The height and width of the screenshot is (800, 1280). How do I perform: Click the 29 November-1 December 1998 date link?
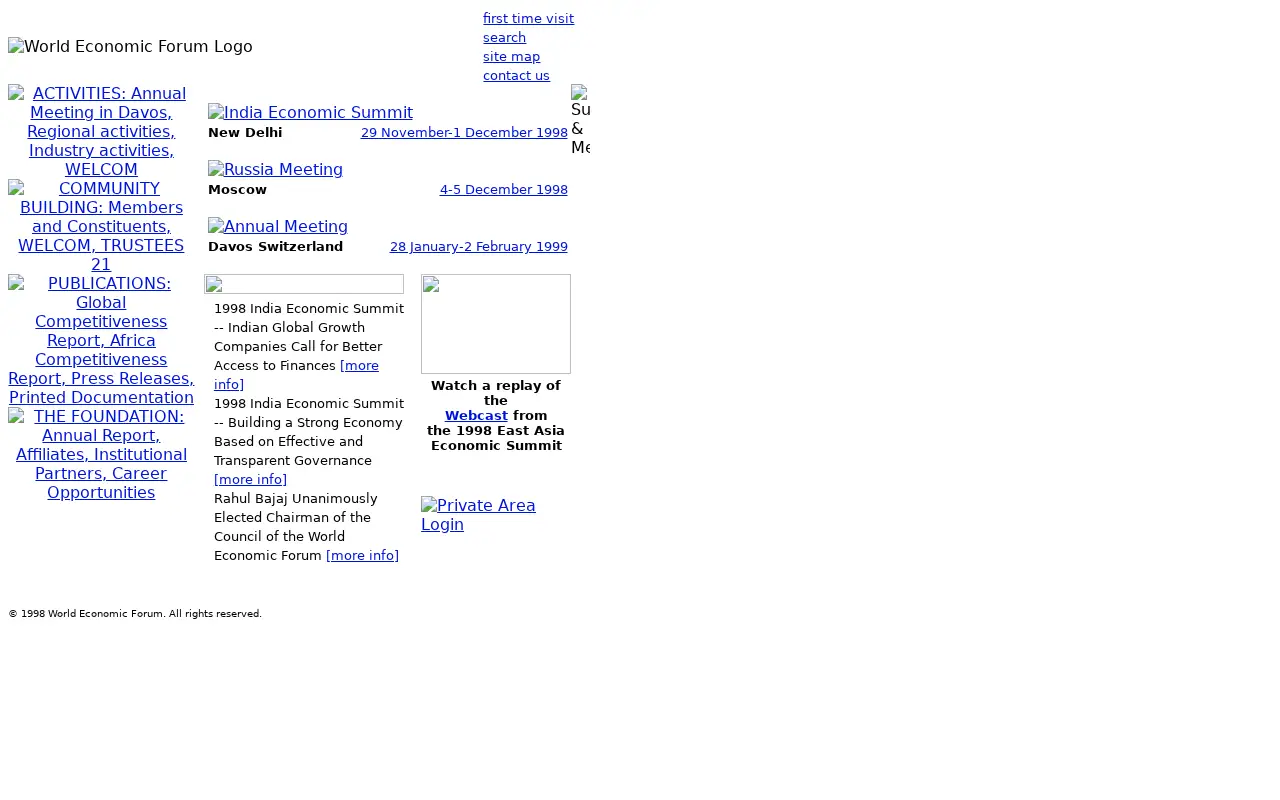(x=464, y=133)
